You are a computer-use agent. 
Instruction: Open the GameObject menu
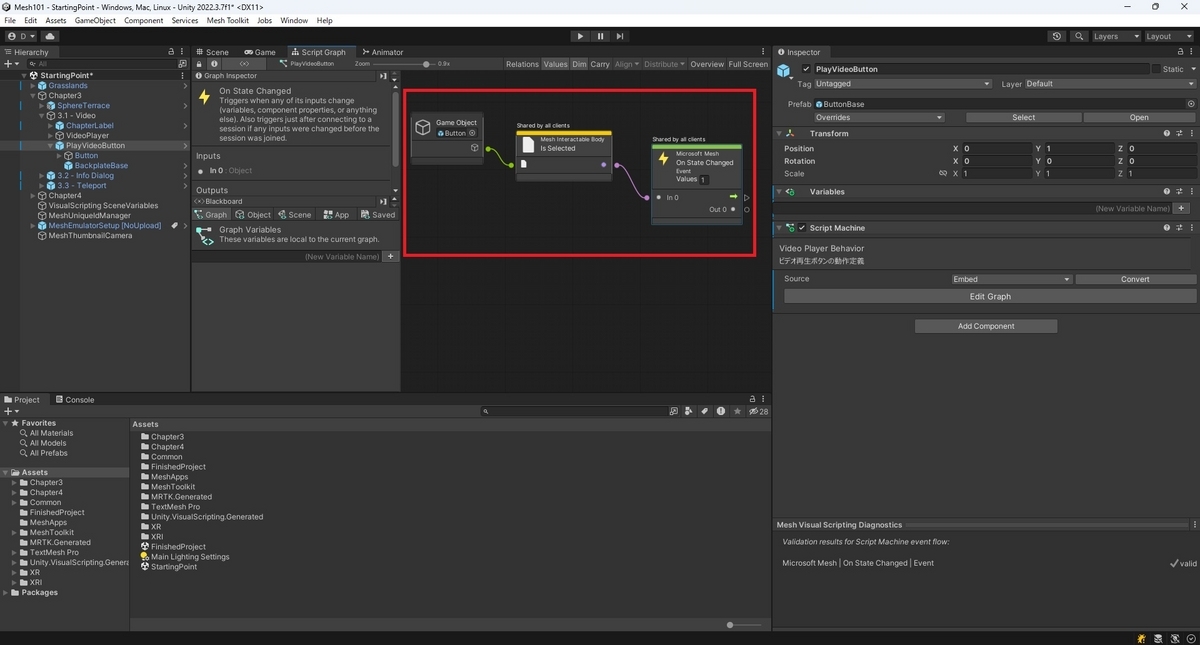95,20
